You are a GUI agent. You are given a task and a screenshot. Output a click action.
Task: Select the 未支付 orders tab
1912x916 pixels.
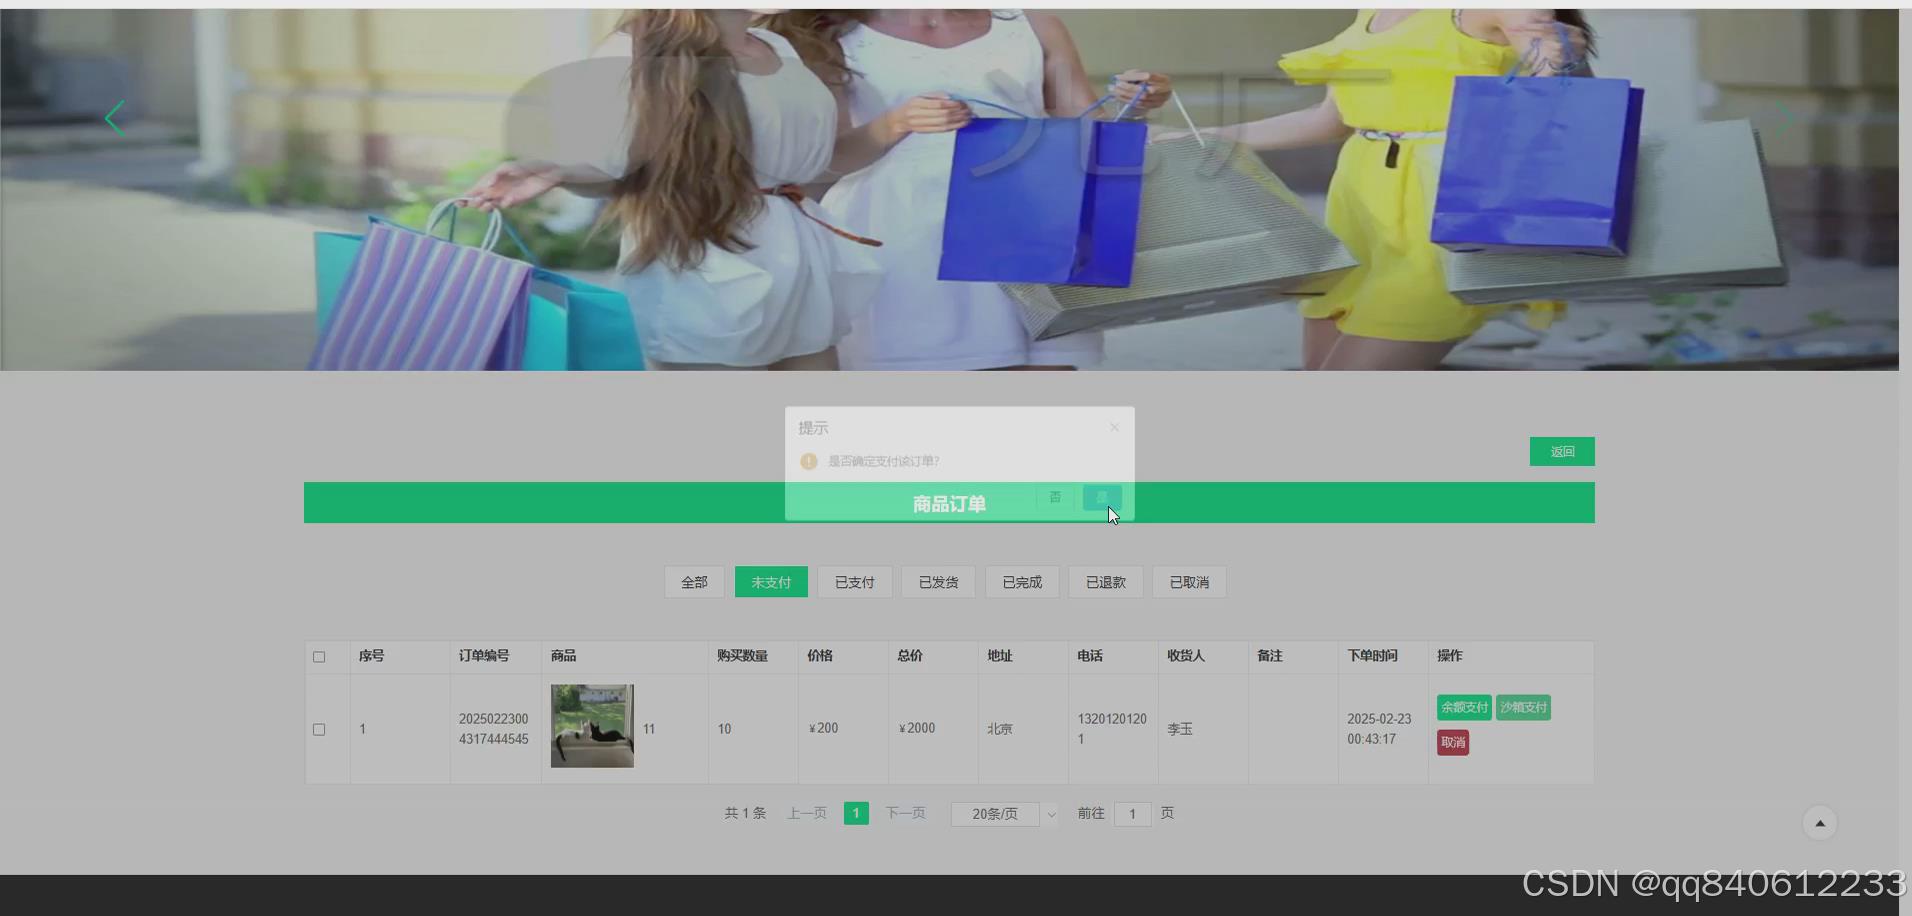[x=771, y=582]
